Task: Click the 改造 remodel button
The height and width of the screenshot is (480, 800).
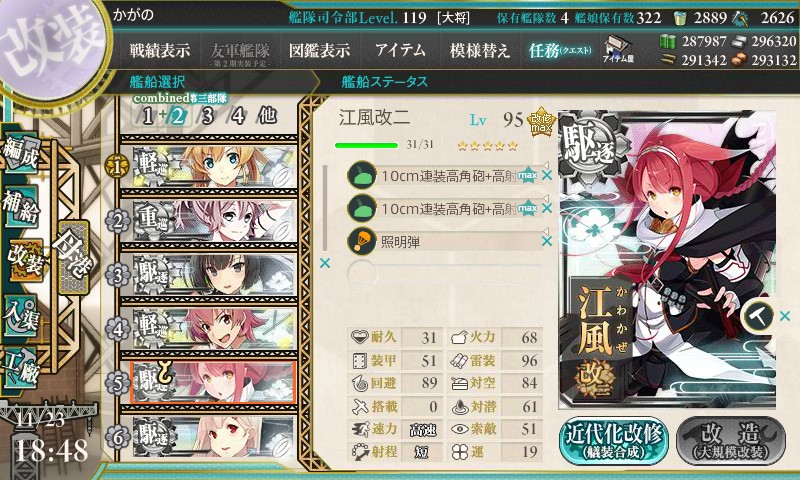Action: point(731,440)
